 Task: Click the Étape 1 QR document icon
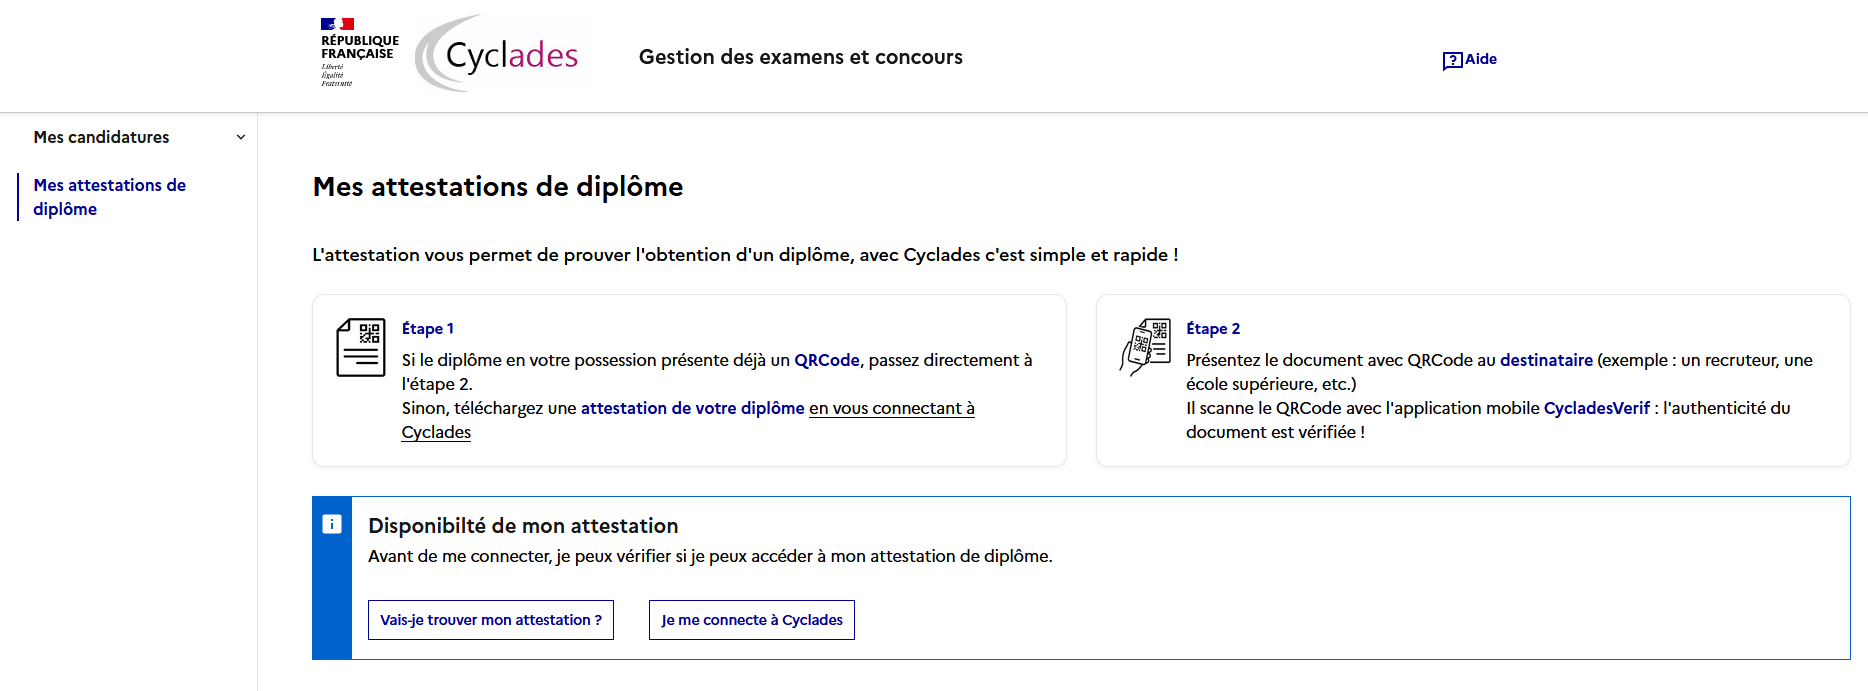pyautogui.click(x=361, y=347)
